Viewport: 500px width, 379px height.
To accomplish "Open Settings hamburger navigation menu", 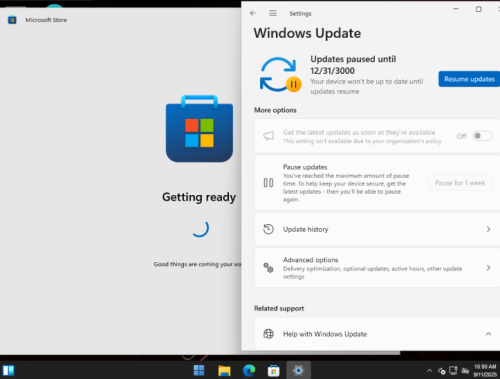I will point(273,13).
